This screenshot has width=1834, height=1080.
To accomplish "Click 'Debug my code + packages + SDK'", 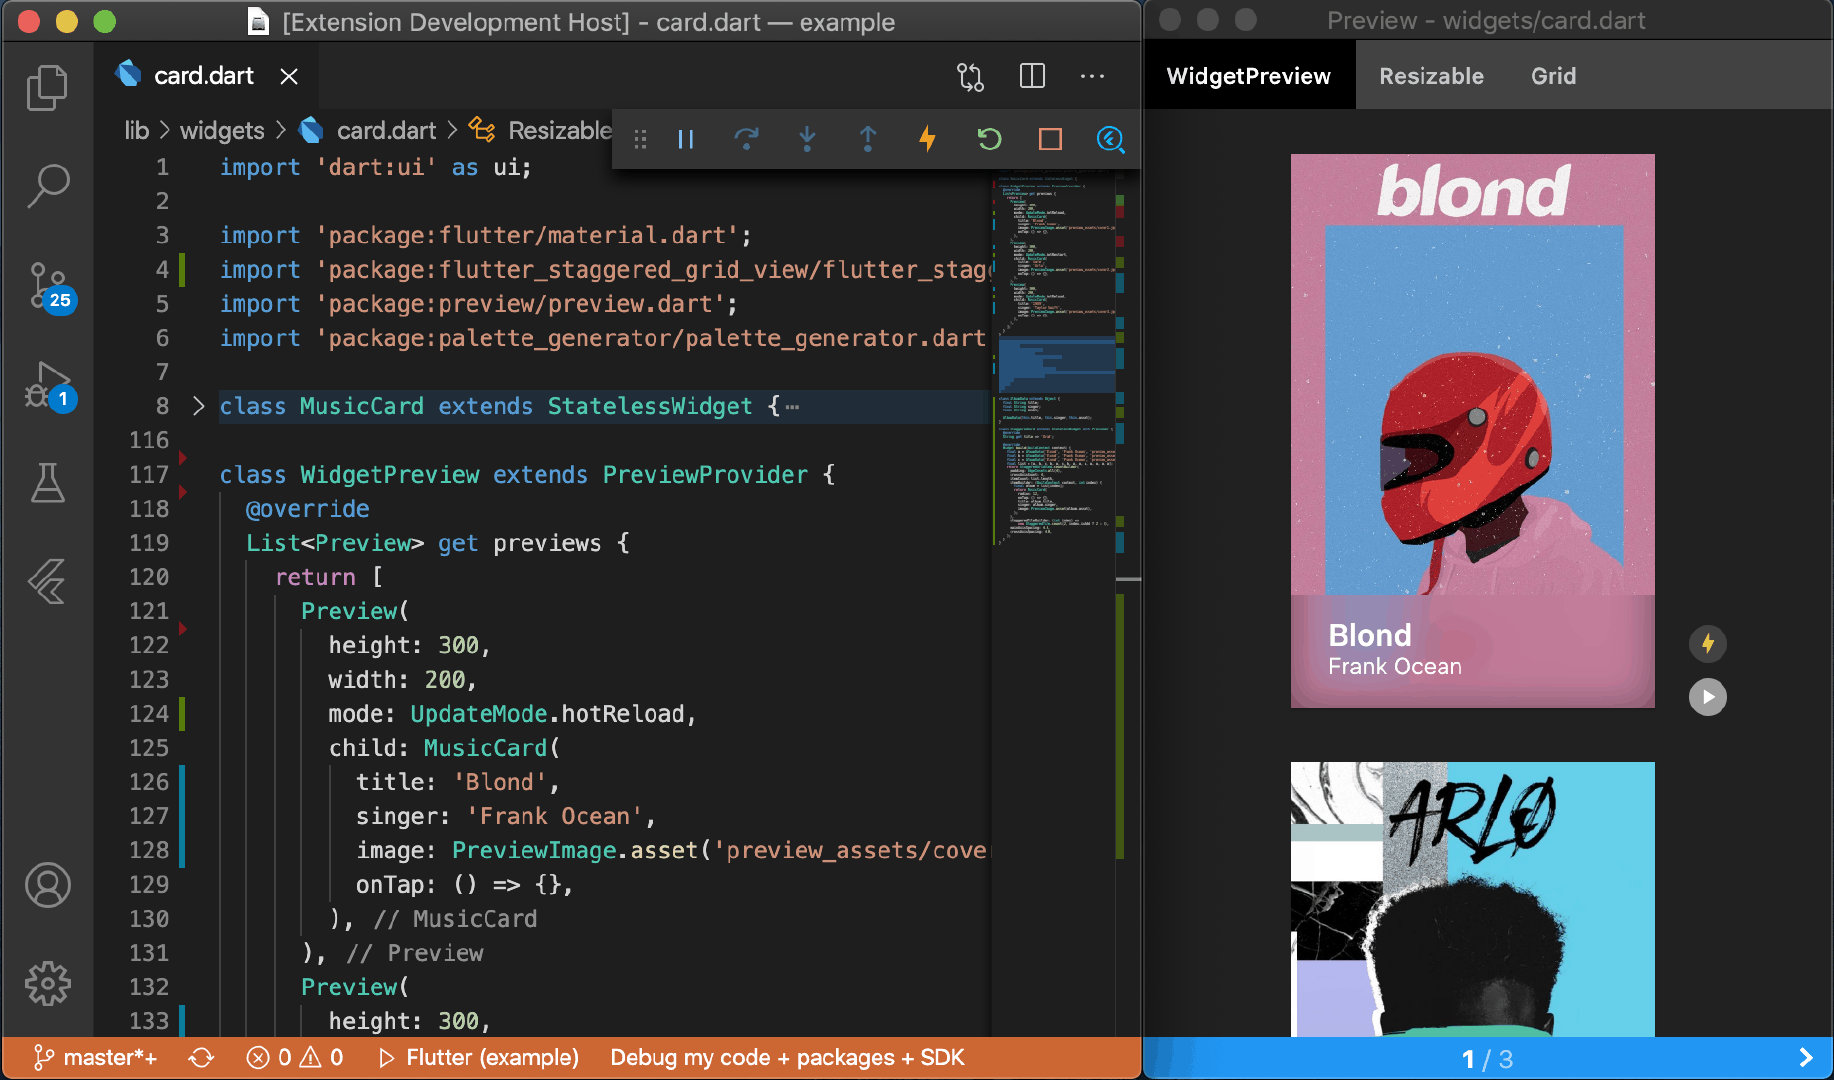I will click(787, 1058).
